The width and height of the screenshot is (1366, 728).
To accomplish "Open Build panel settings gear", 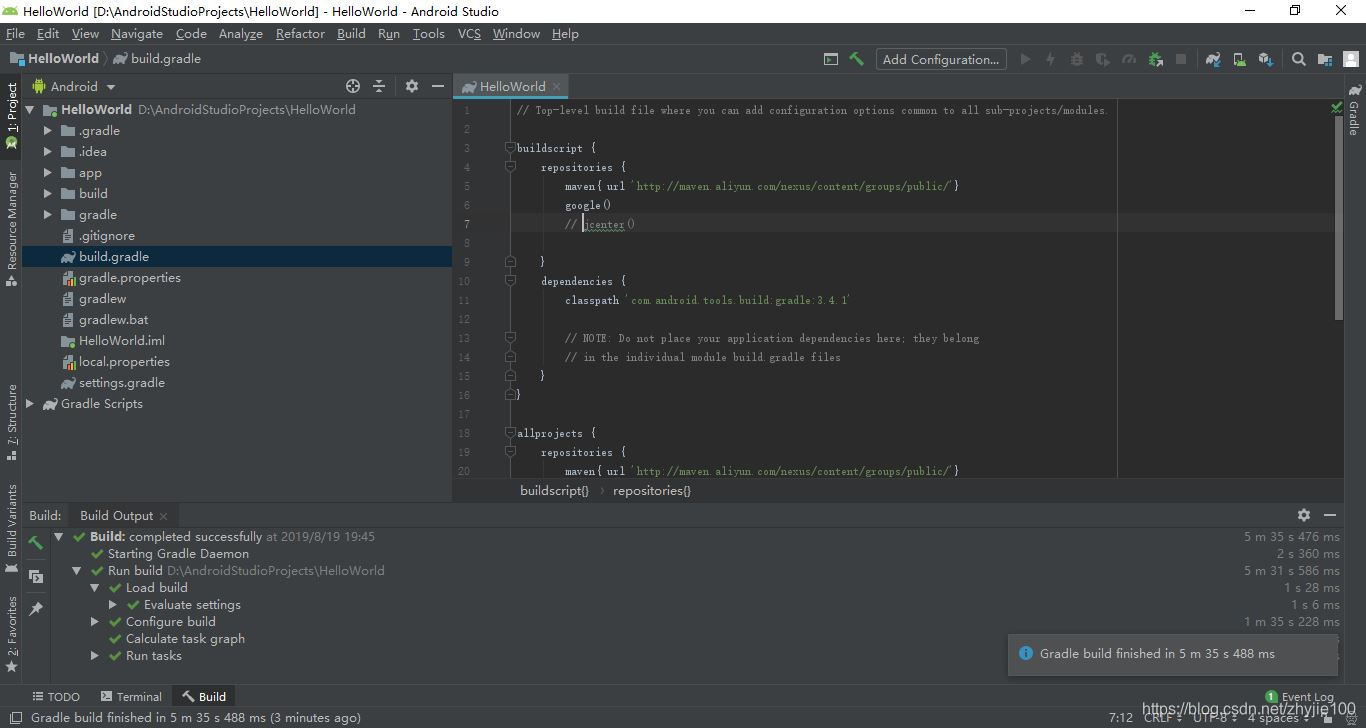I will [x=1304, y=515].
